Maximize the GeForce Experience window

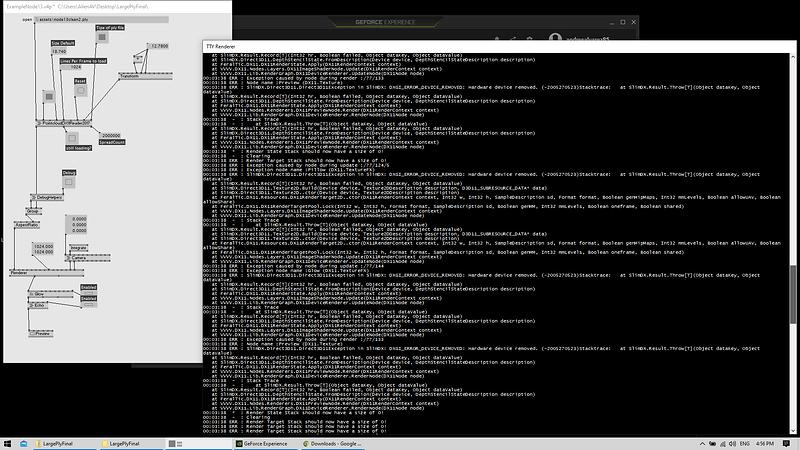[x=623, y=22]
